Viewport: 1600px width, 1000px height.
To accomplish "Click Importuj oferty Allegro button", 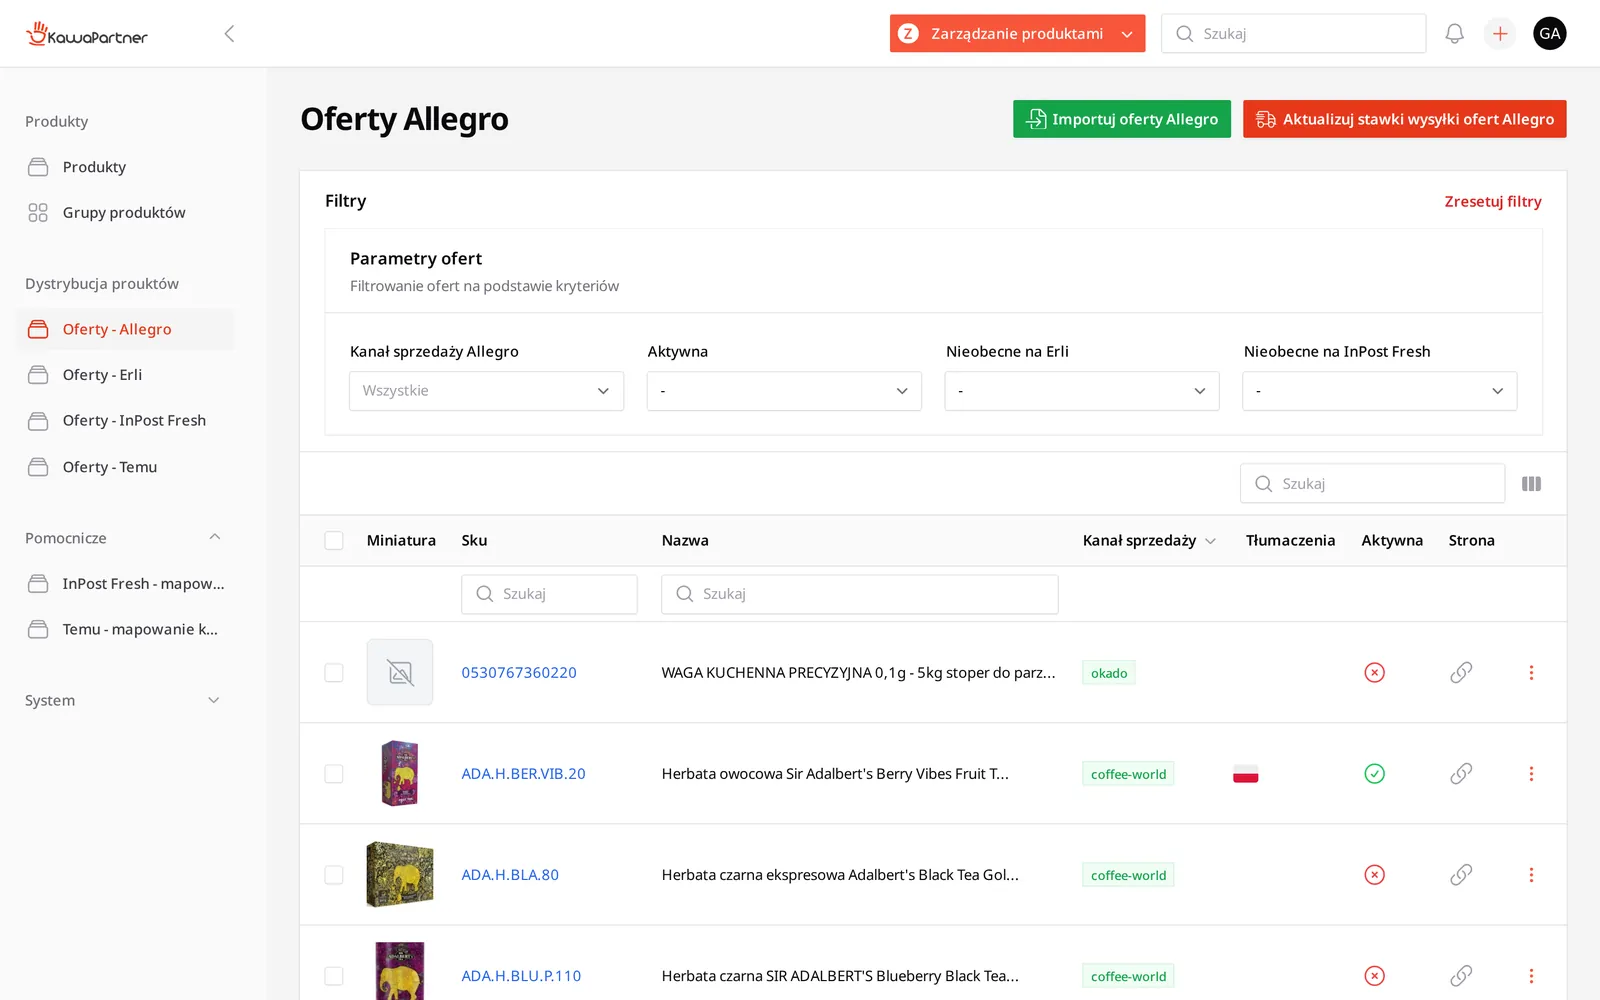I will [1122, 119].
